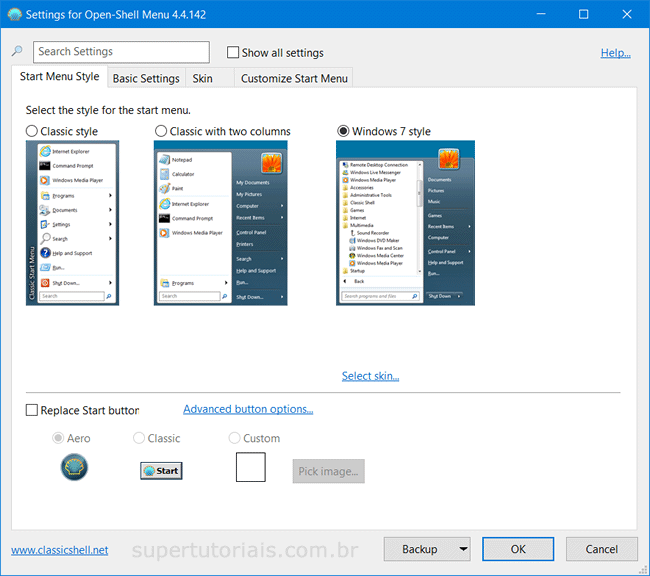Click the Aero shell start button icon
The height and width of the screenshot is (576, 650).
tap(74, 467)
